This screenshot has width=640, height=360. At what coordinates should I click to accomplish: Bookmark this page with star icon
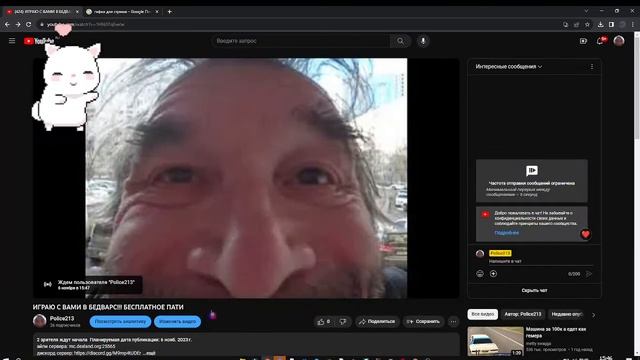[587, 24]
